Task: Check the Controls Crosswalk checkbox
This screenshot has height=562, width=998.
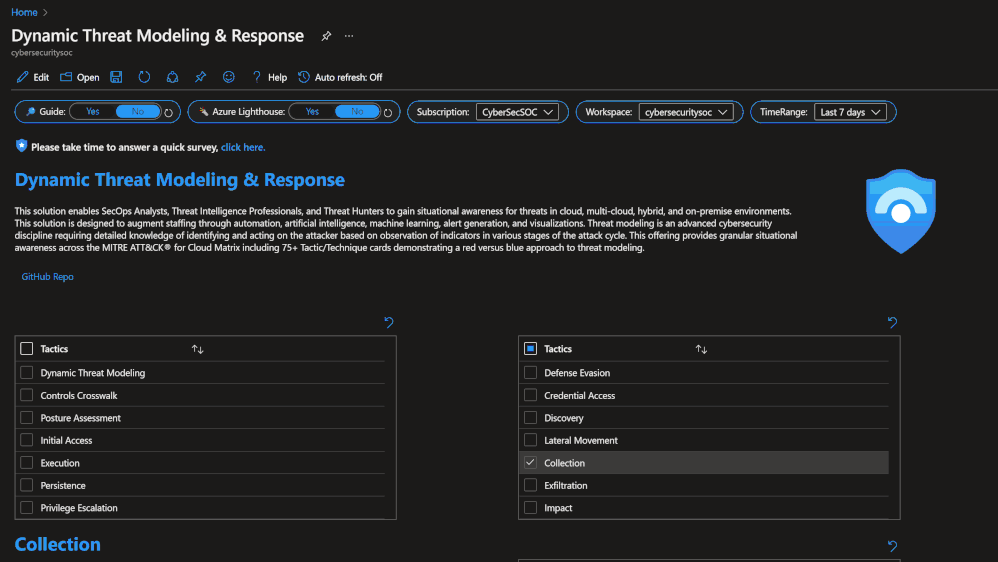Action: tap(27, 395)
